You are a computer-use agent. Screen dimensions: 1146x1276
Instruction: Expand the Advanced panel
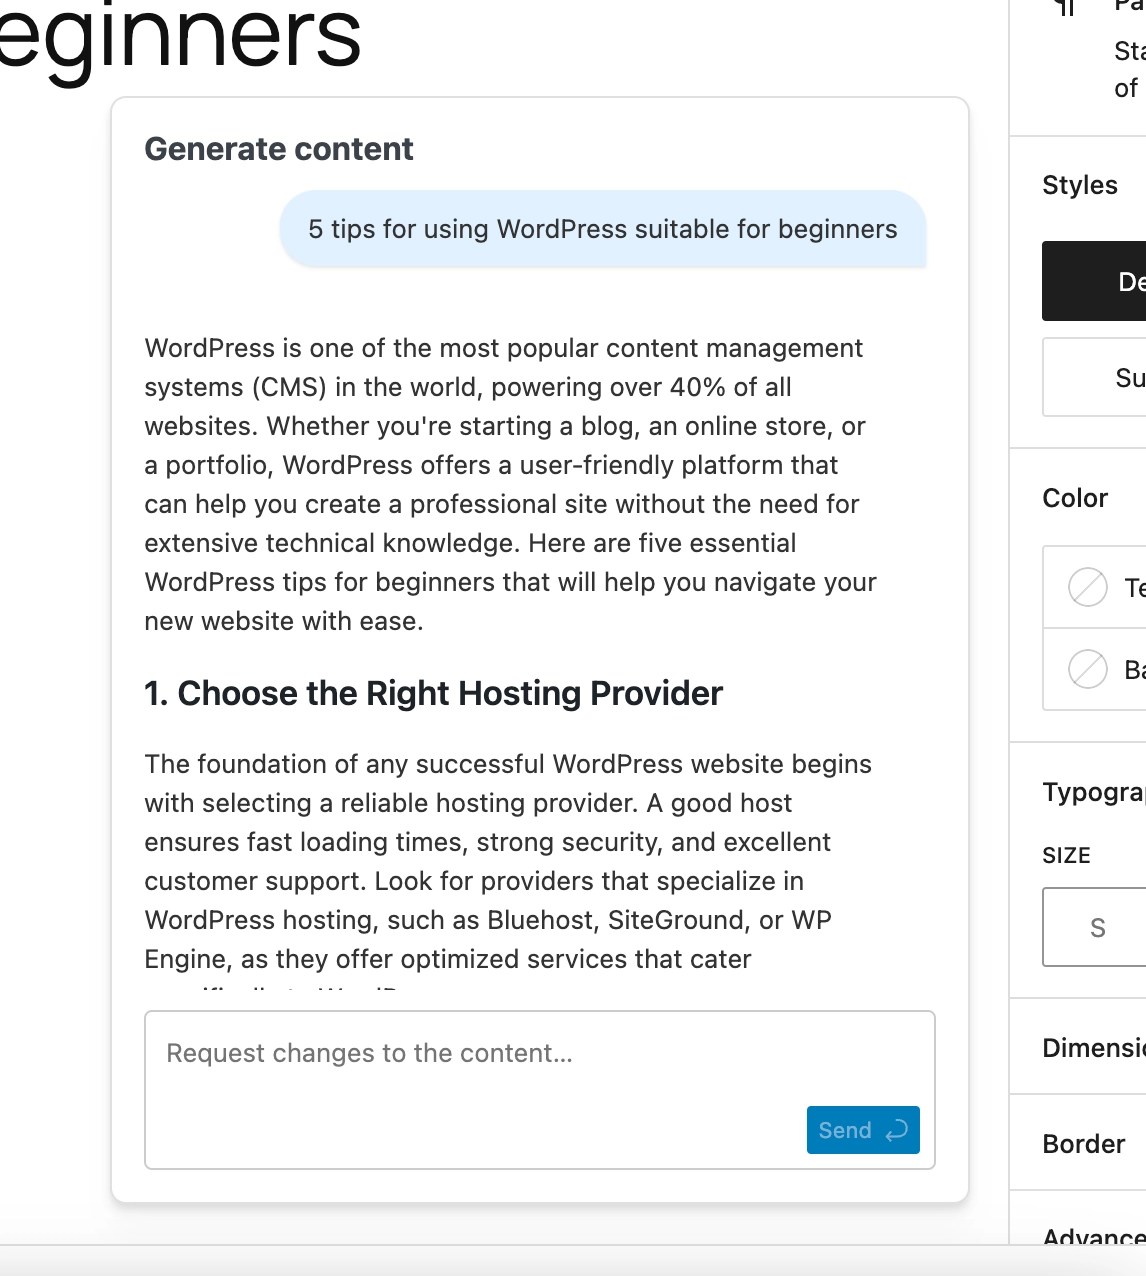[1093, 1236]
